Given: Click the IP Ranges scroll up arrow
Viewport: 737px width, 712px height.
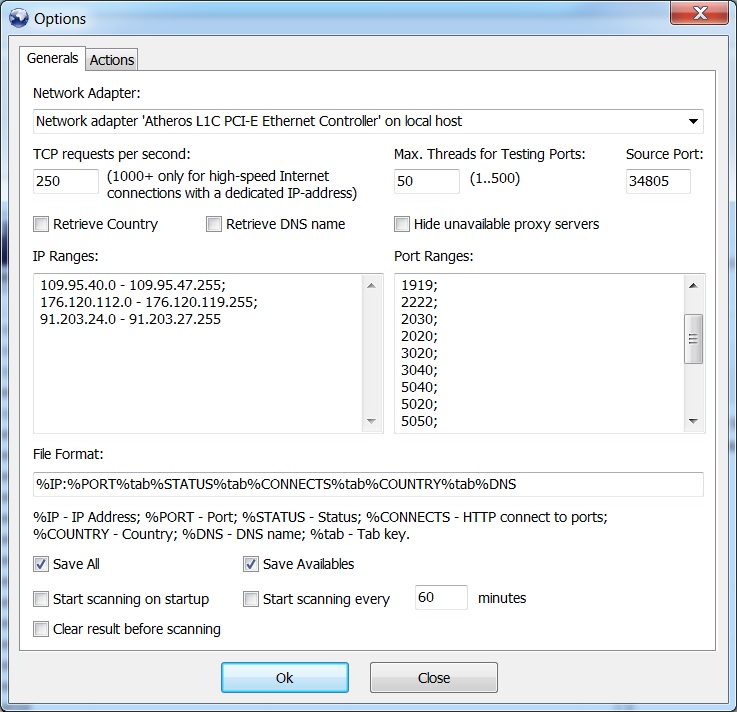Looking at the screenshot, I should pos(371,285).
